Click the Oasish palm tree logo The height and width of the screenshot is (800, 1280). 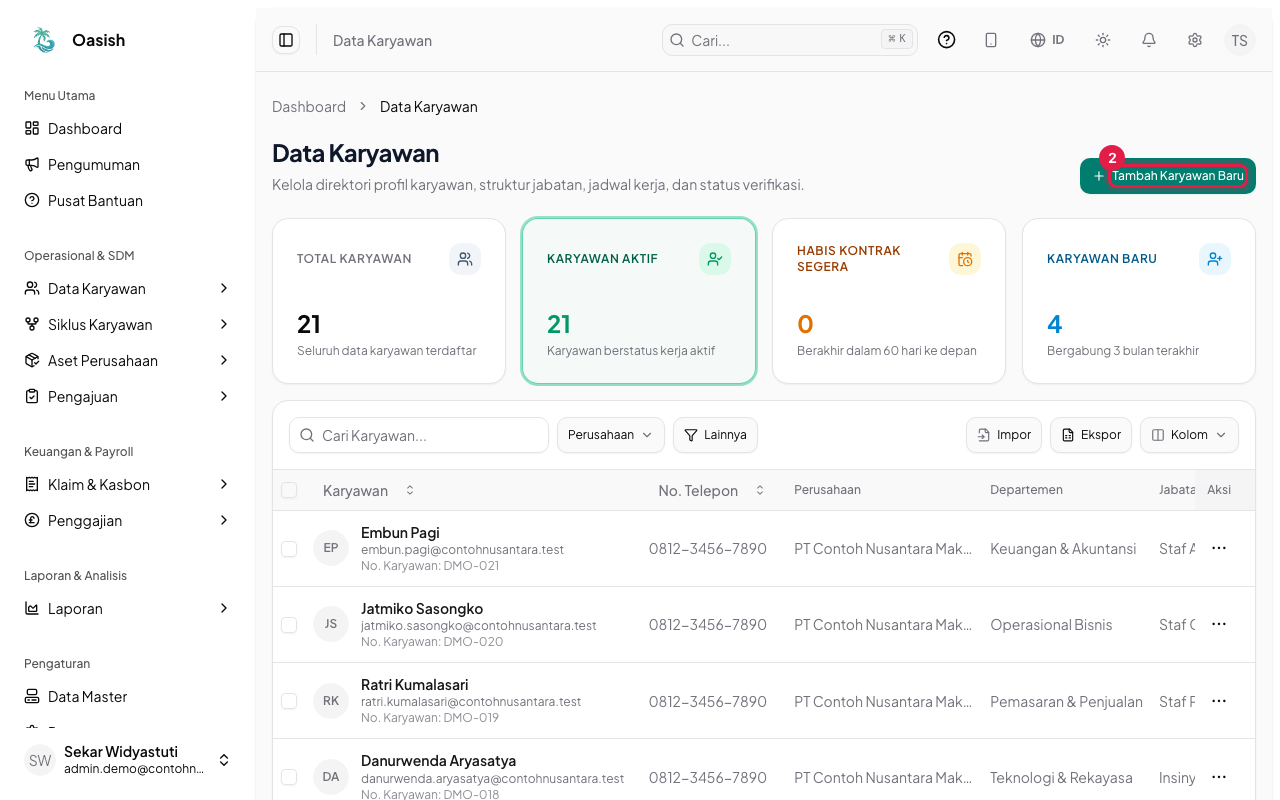44,40
